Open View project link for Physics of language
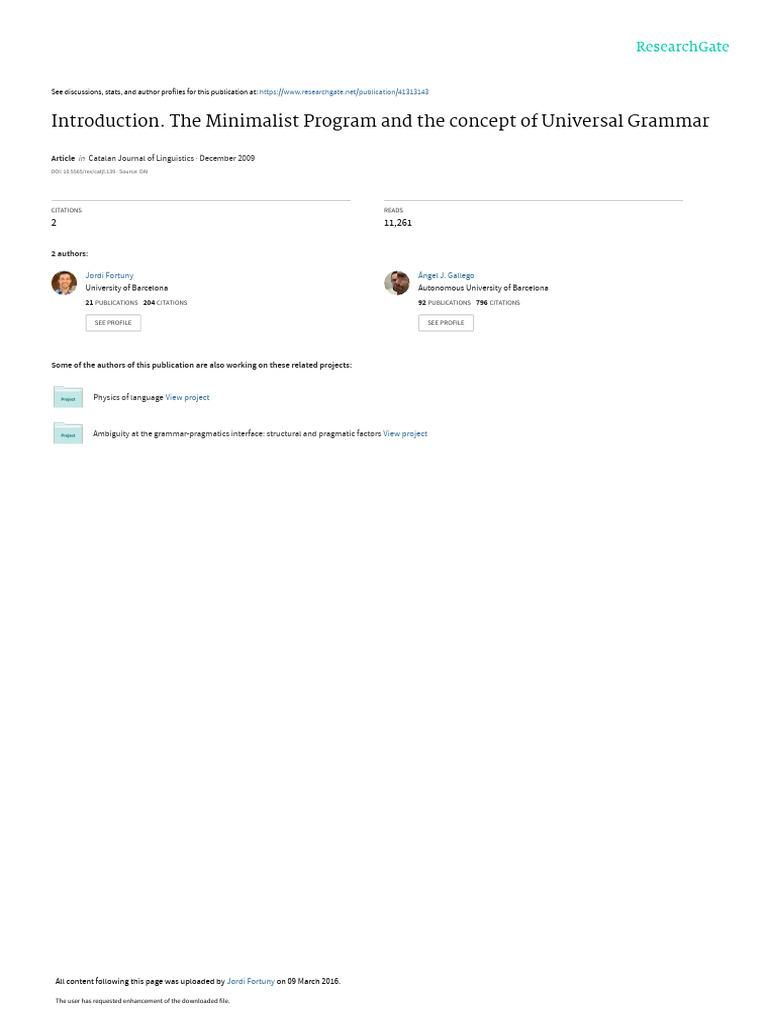768x1024 pixels. (187, 397)
